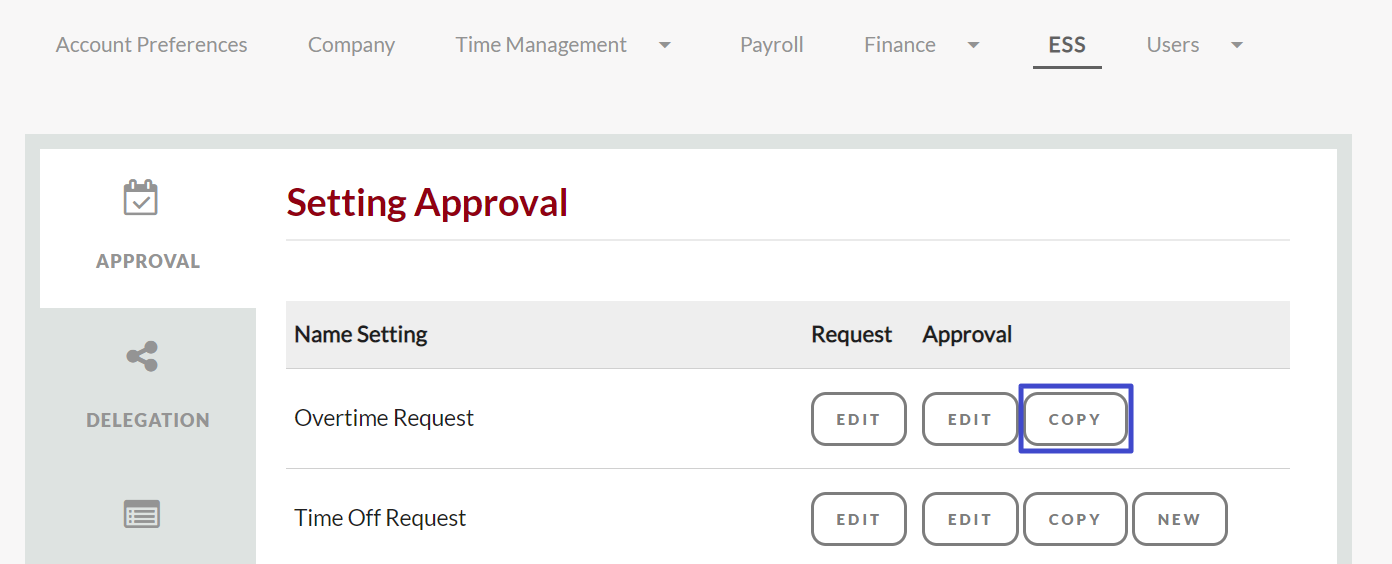This screenshot has height=564, width=1392.
Task: Open the Users menu label
Action: [x=1173, y=45]
